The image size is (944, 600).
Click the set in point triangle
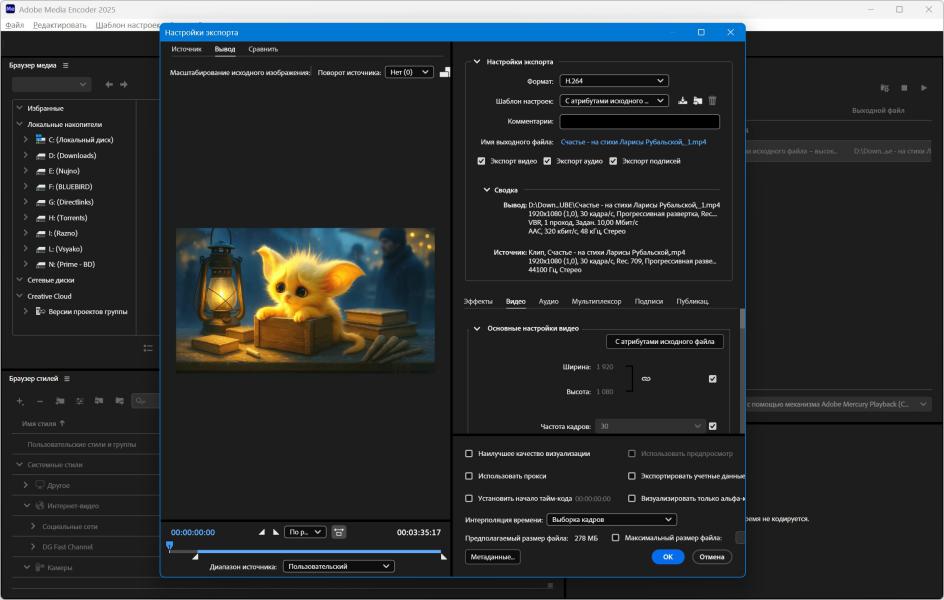click(262, 532)
